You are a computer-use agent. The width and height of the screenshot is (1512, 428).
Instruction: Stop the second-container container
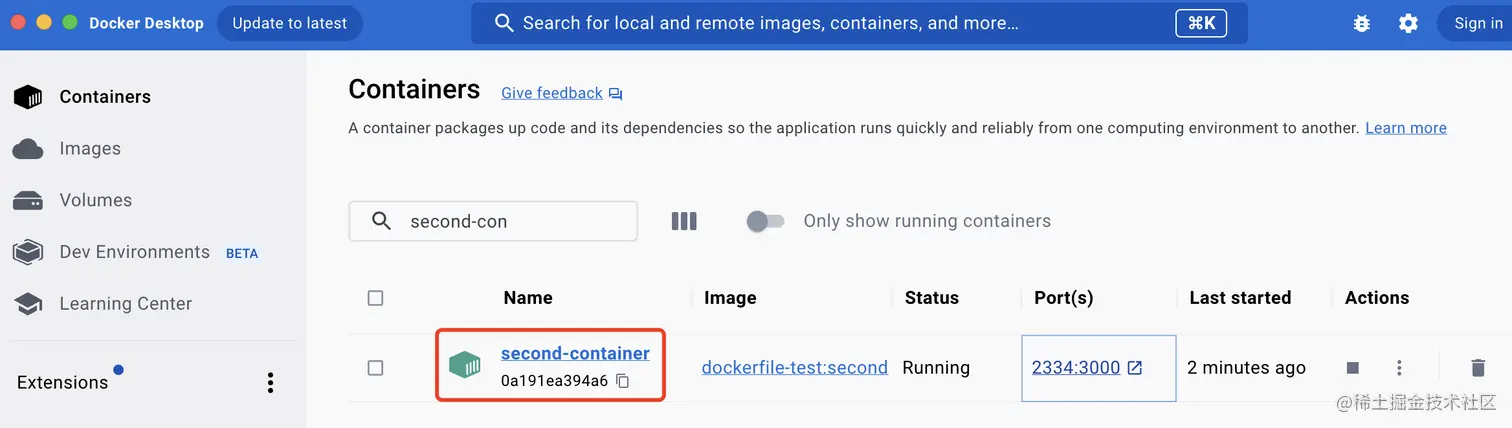(1352, 368)
